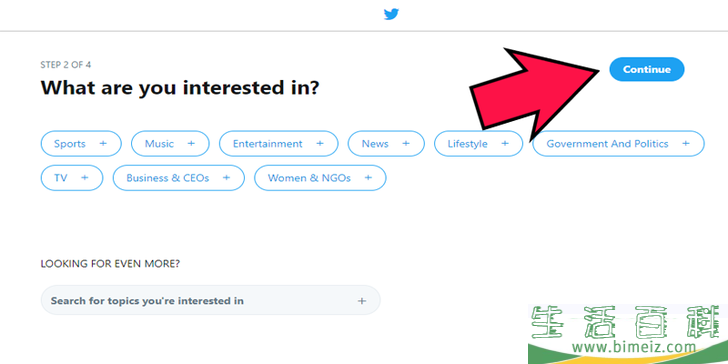Click the plus icon on Entertainment
The width and height of the screenshot is (728, 364).
(320, 143)
